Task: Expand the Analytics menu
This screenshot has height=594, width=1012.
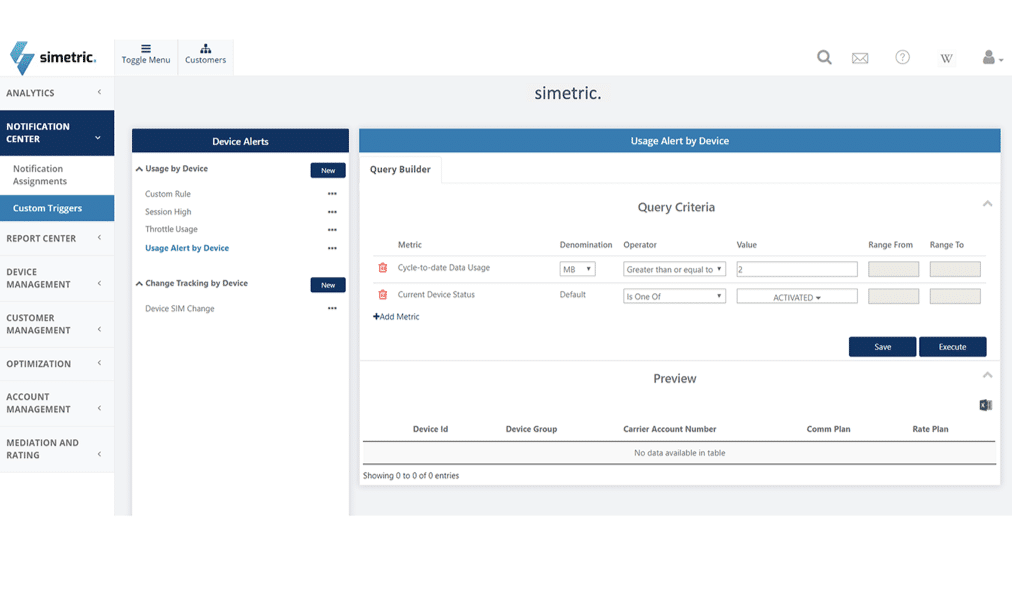Action: click(57, 93)
